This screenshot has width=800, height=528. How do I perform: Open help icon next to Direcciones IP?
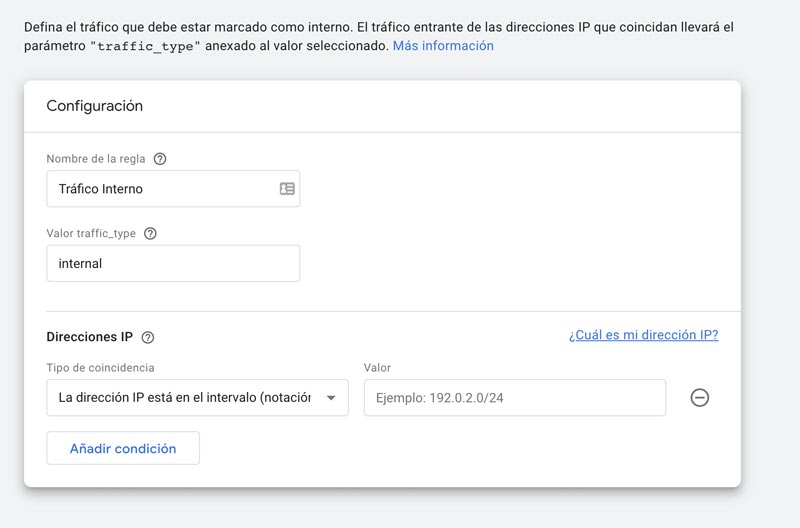point(148,337)
